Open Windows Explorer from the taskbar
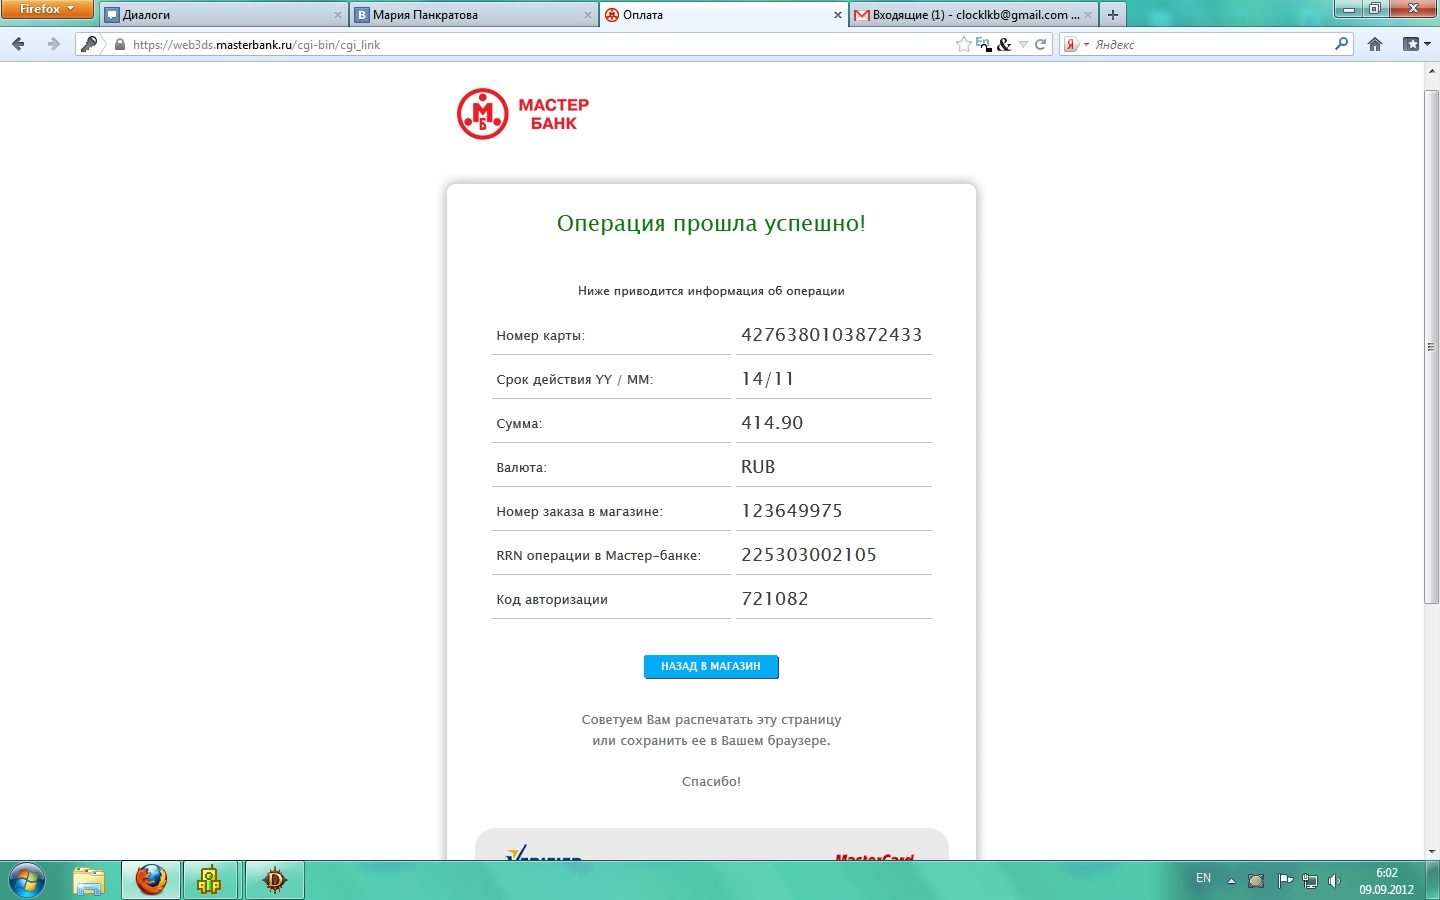 89,881
